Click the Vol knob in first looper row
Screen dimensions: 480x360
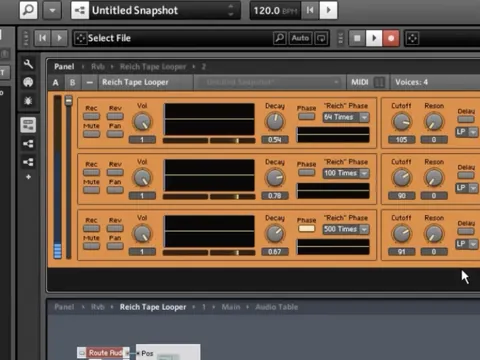[x=142, y=122]
